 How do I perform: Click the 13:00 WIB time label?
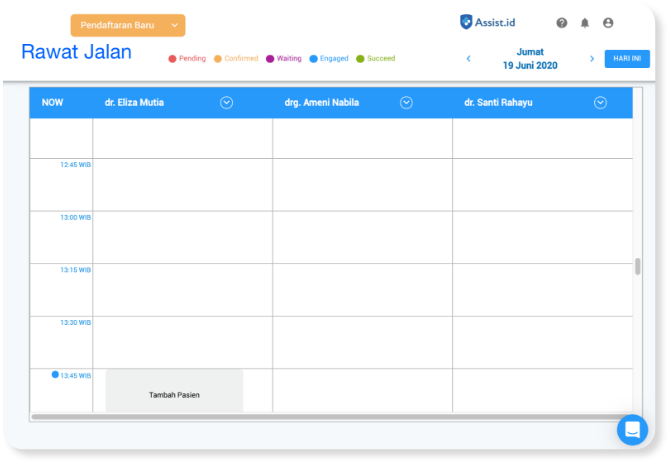click(x=75, y=217)
